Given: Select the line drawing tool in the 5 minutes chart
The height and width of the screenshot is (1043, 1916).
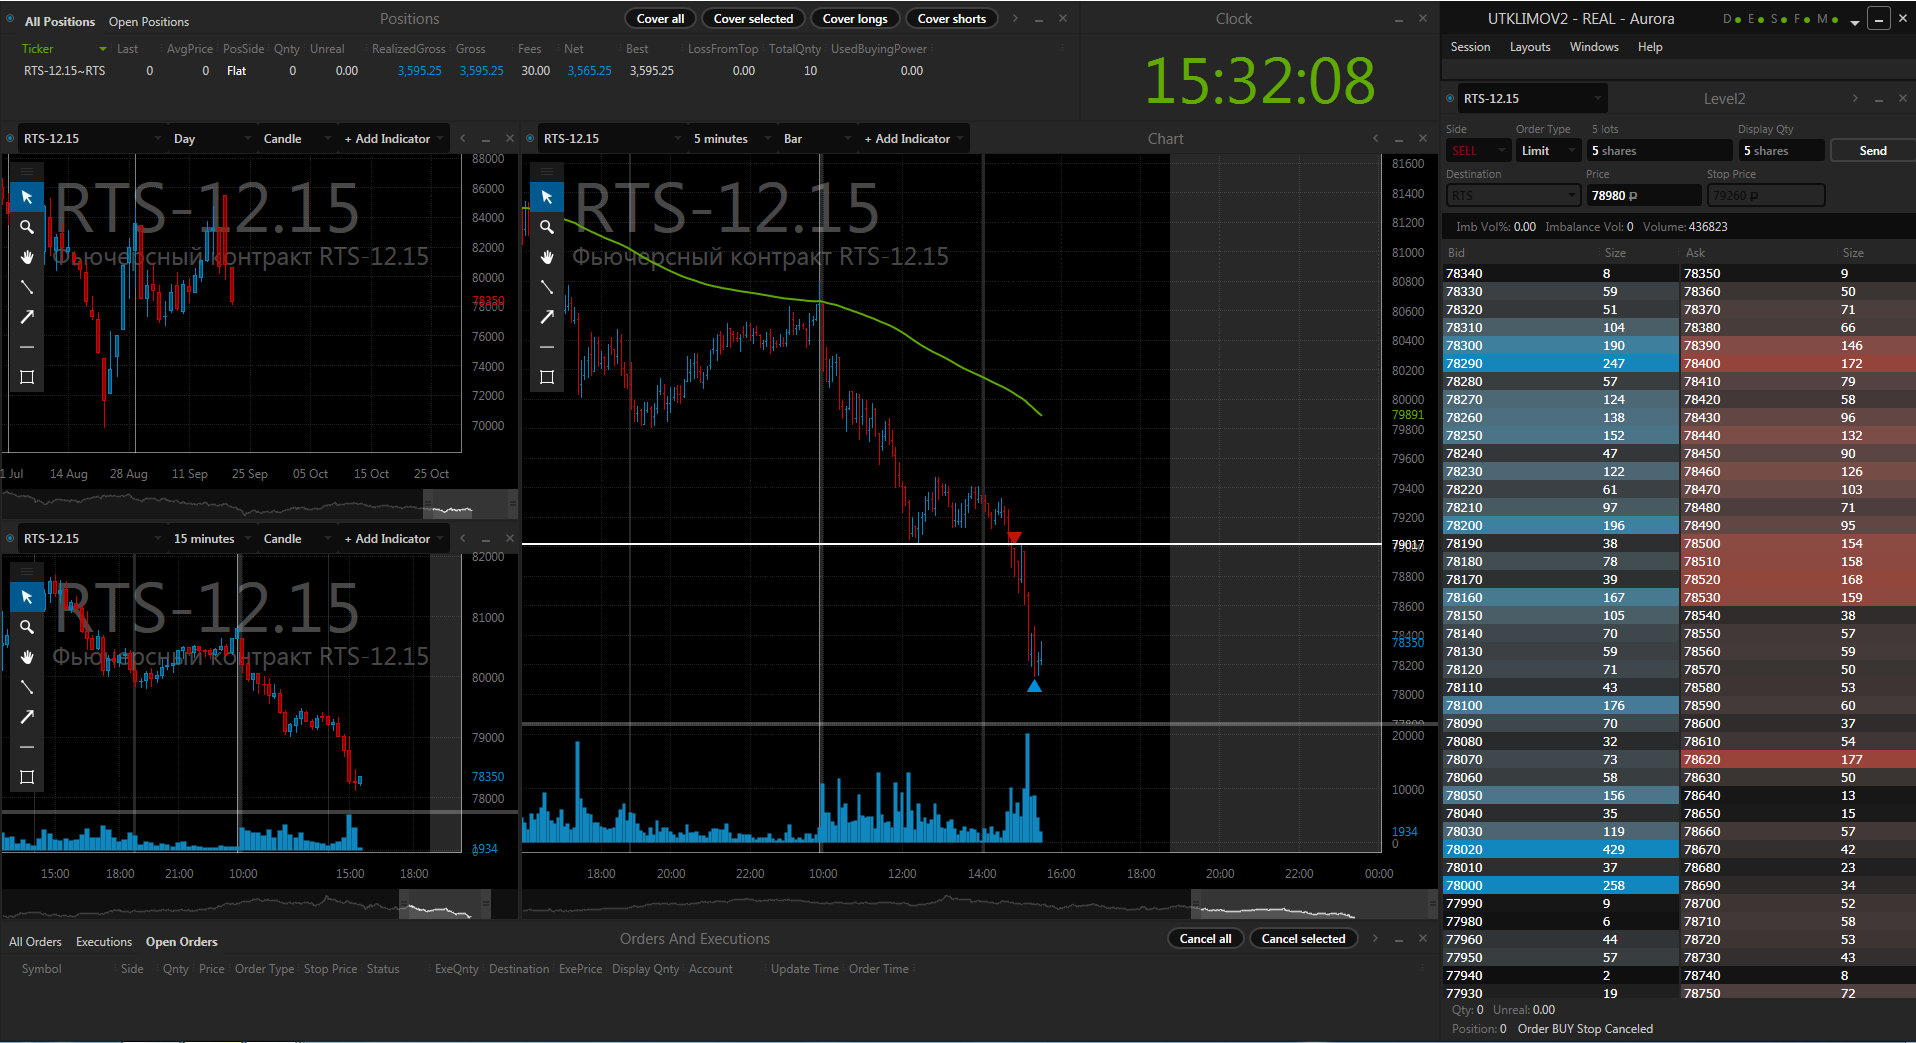Looking at the screenshot, I should pos(547,287).
